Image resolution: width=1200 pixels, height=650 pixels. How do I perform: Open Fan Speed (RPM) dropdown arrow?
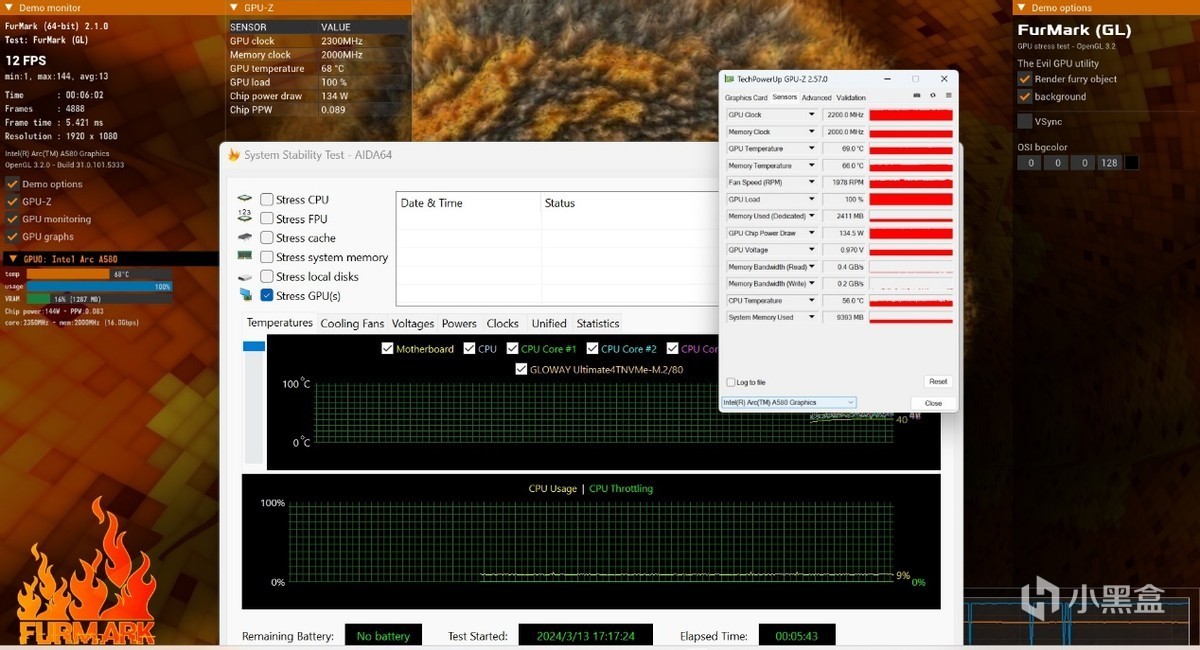tap(812, 182)
